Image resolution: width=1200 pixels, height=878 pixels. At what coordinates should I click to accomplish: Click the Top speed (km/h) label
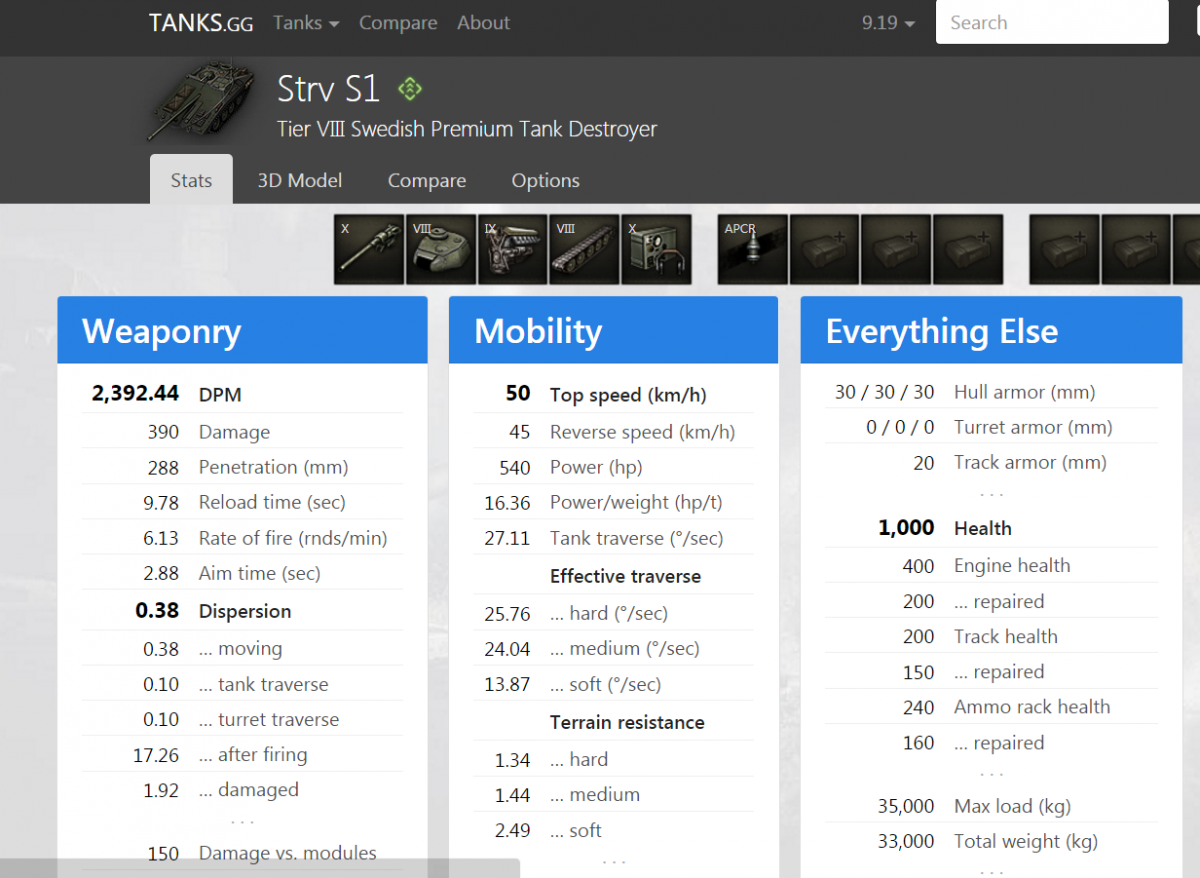[628, 395]
